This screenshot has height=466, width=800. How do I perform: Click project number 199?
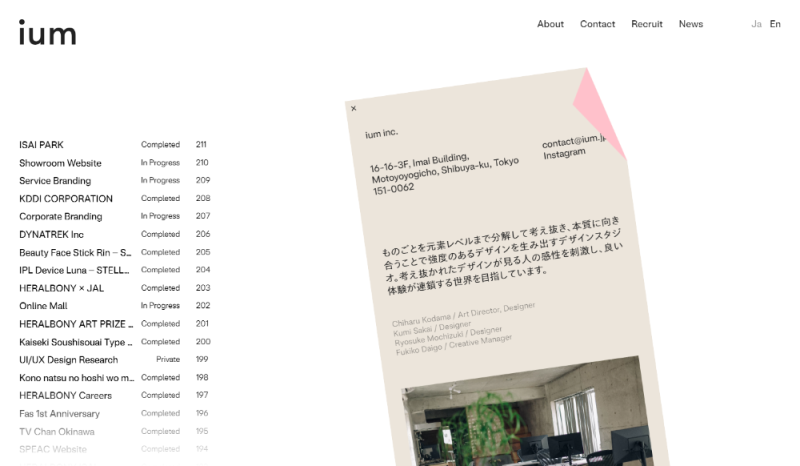[202, 359]
